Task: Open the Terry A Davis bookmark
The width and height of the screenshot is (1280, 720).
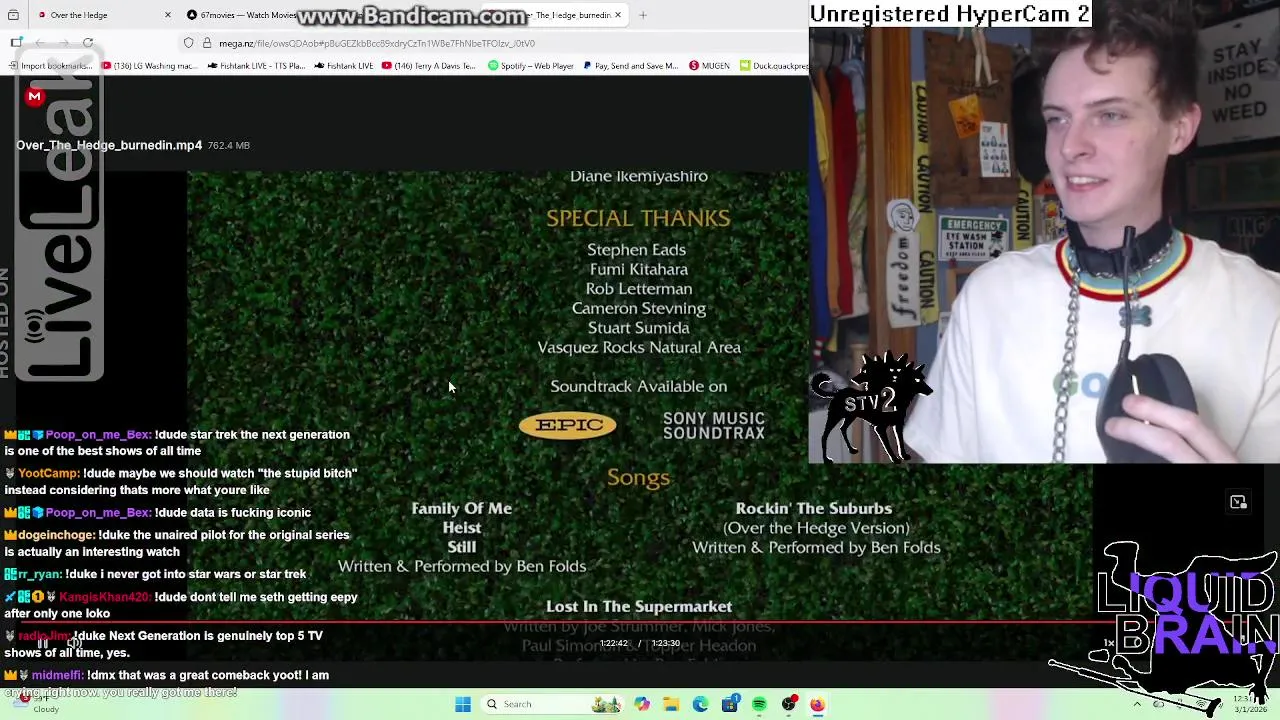Action: coord(429,66)
